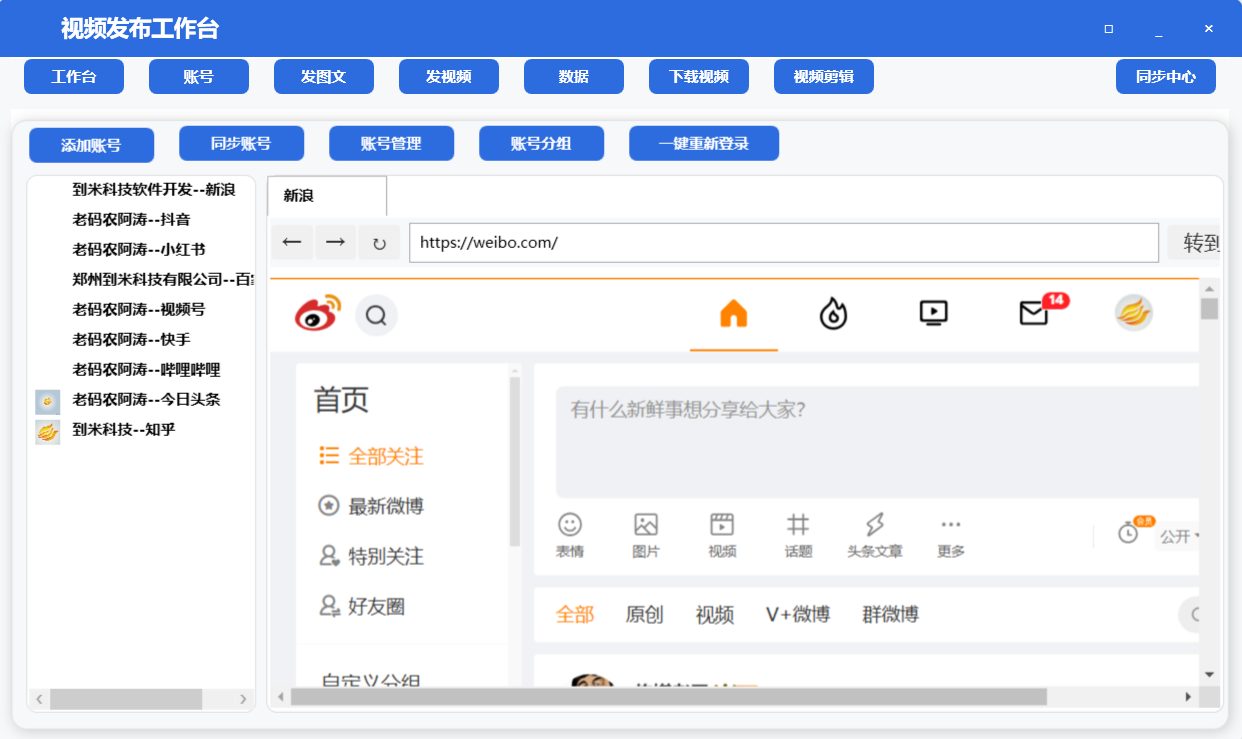Open the 数据 menu
Viewport: 1242px width, 739px height.
pos(574,76)
